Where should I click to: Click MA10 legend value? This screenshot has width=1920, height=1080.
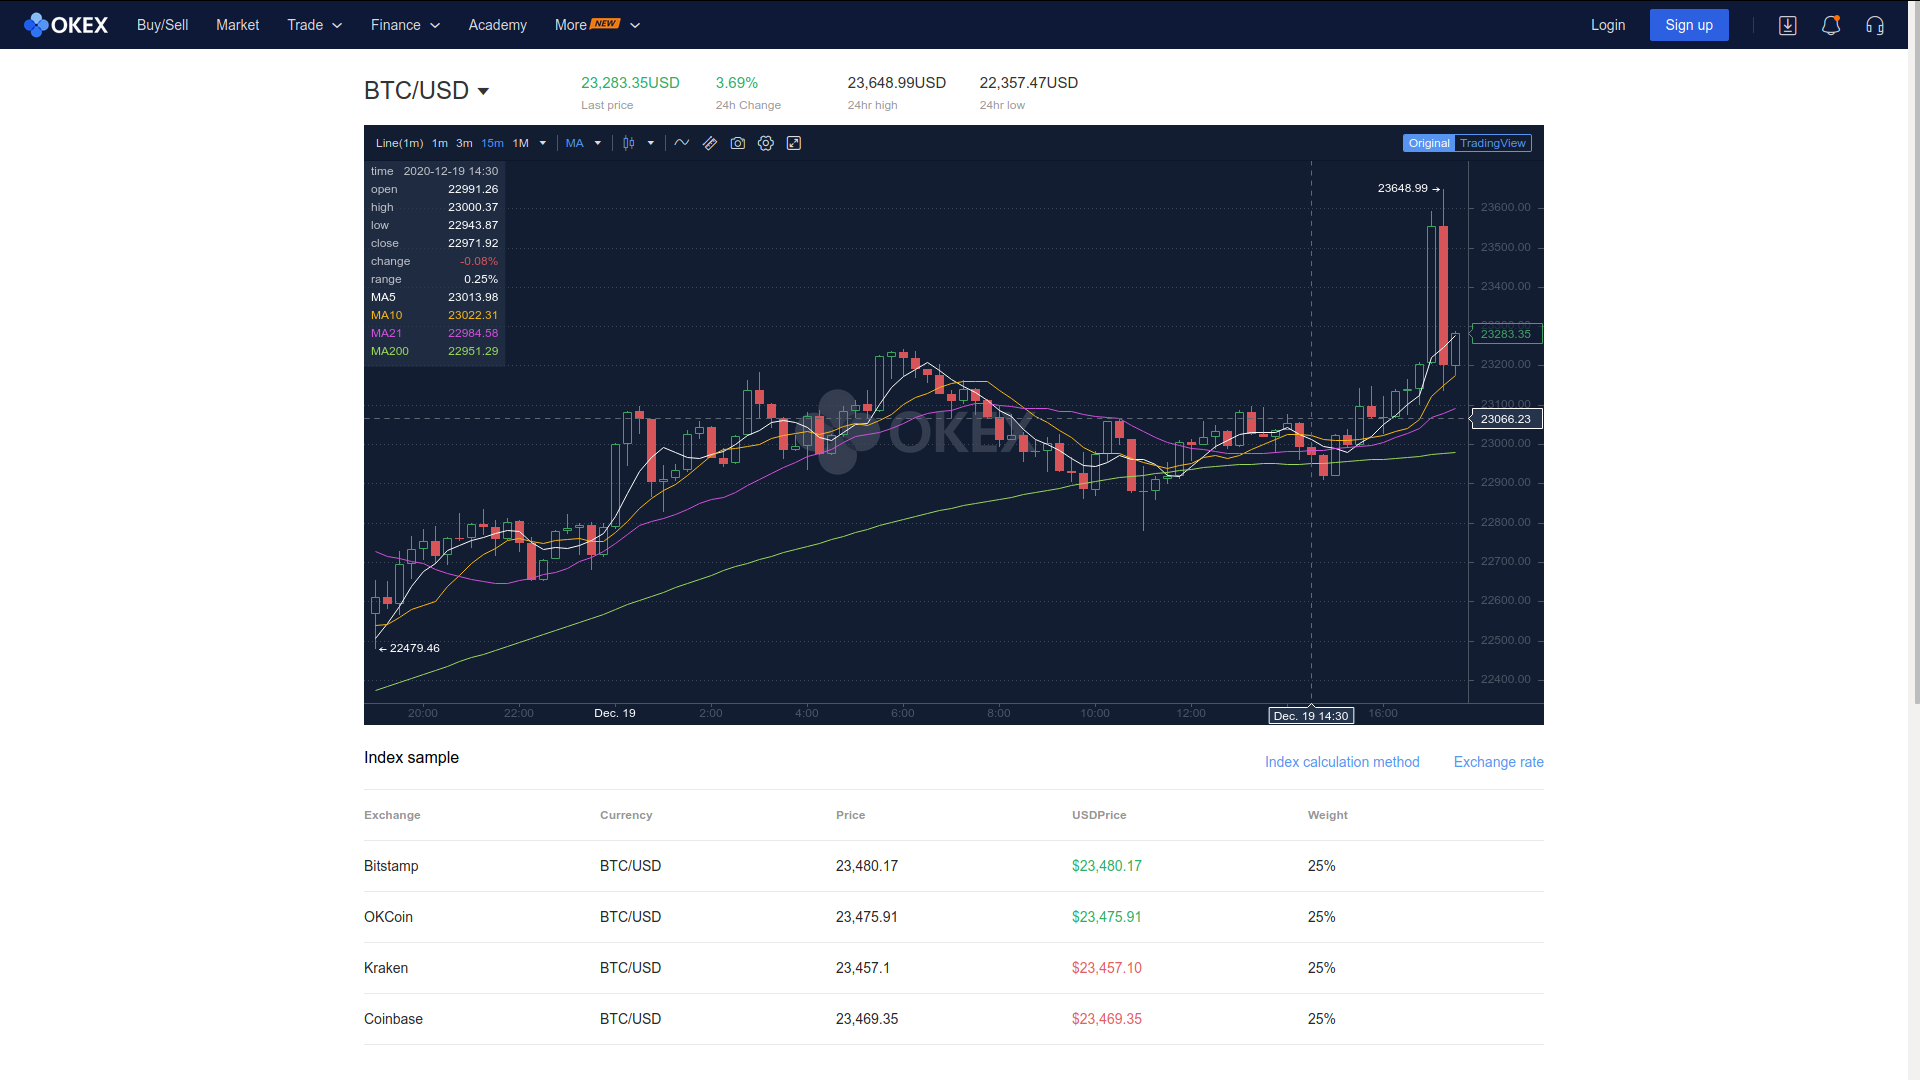(473, 315)
